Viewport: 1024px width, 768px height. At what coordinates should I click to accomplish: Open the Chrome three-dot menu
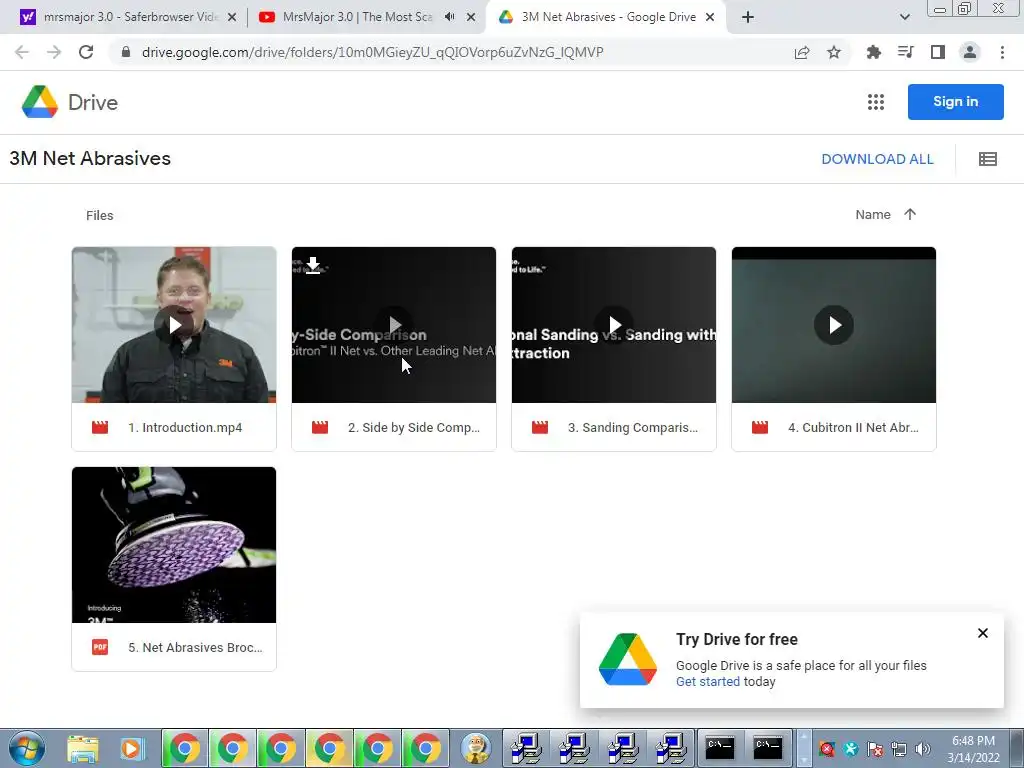tap(1002, 52)
